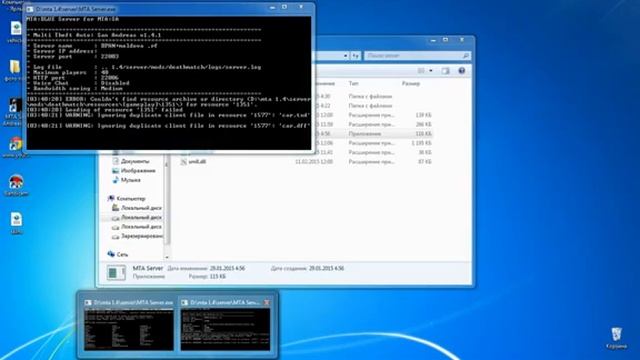Screen dimensions: 640x360
Task: Click the Музыка music note icon
Action: click(x=116, y=180)
